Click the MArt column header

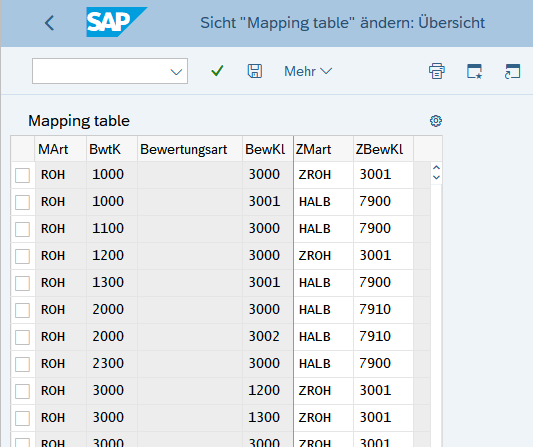point(61,149)
